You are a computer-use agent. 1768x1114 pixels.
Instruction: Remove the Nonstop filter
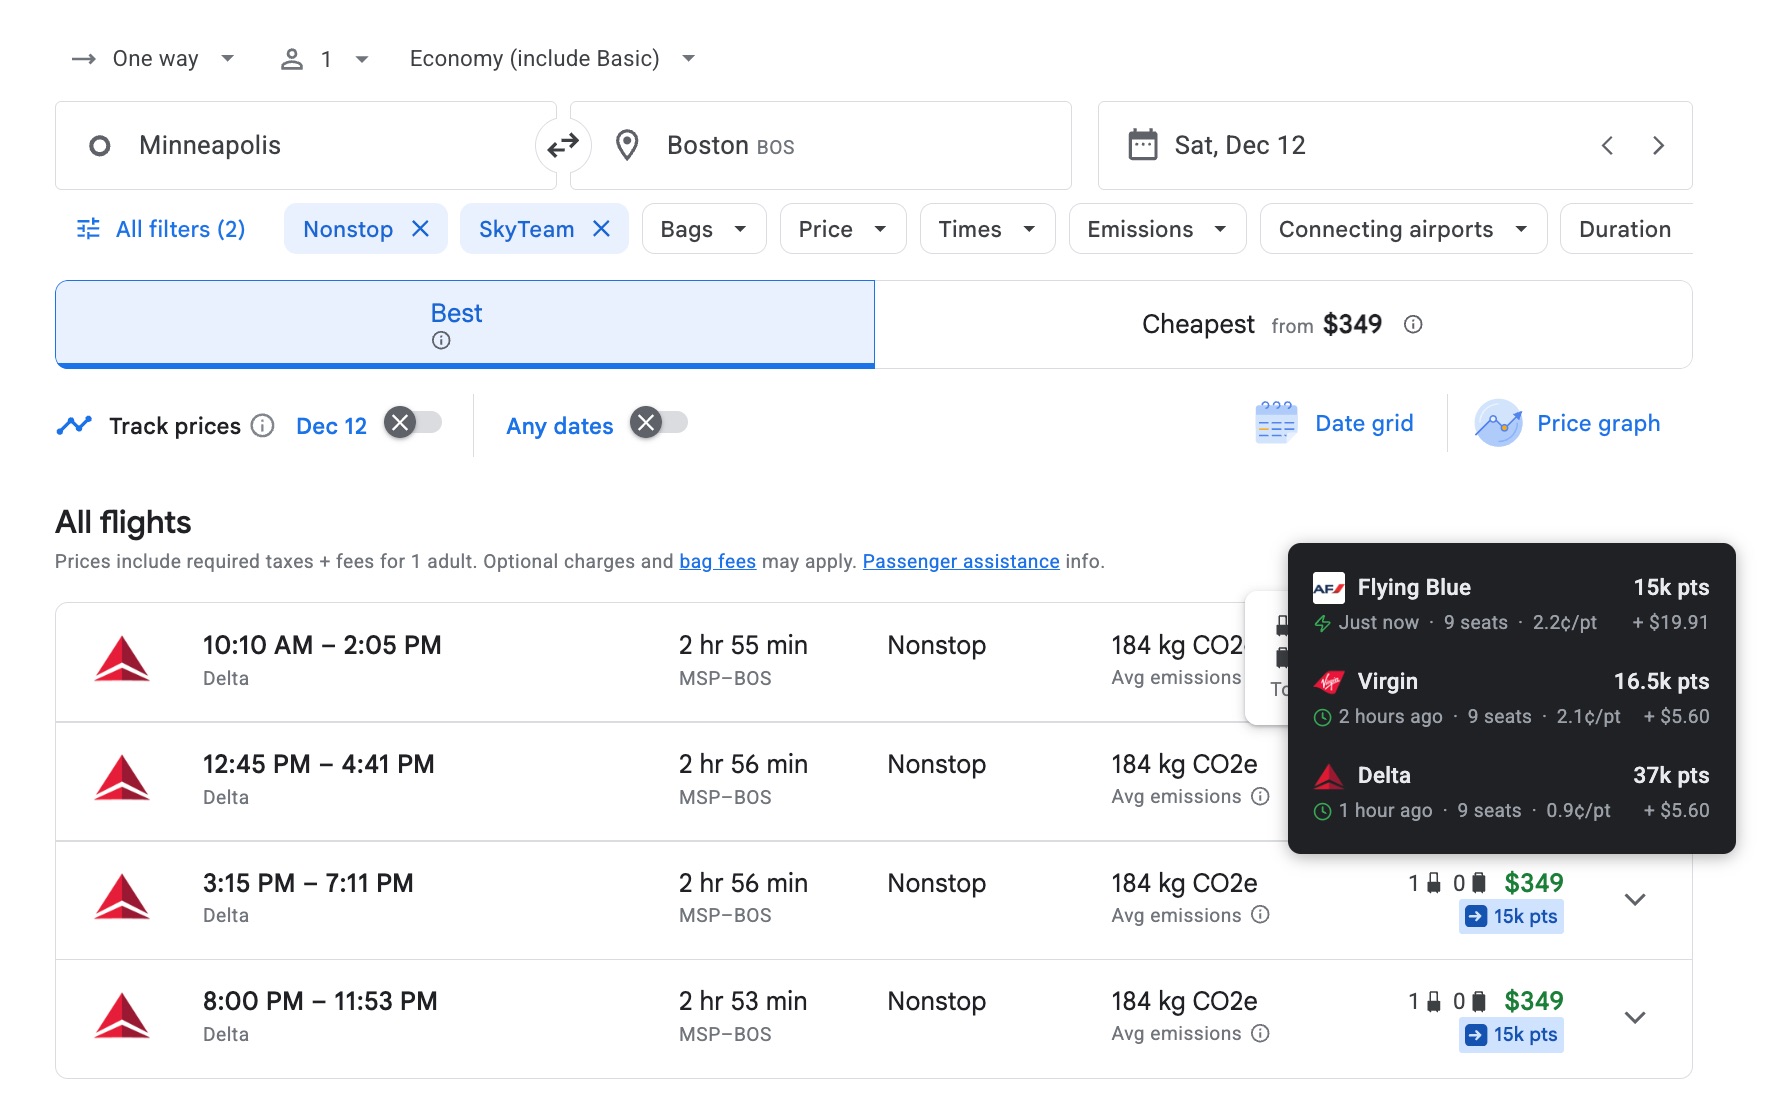pos(421,229)
